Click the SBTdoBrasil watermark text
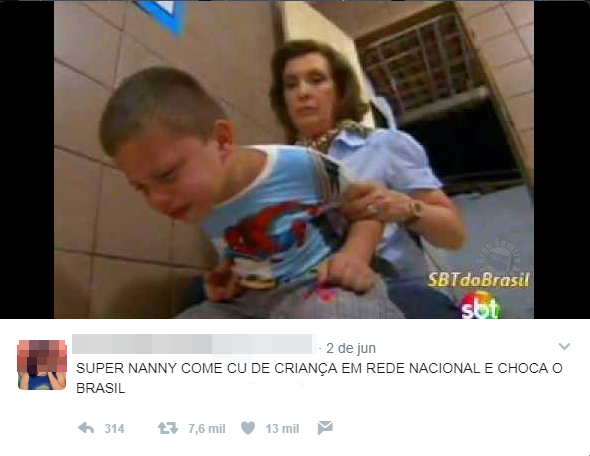This screenshot has width=590, height=456. [478, 280]
